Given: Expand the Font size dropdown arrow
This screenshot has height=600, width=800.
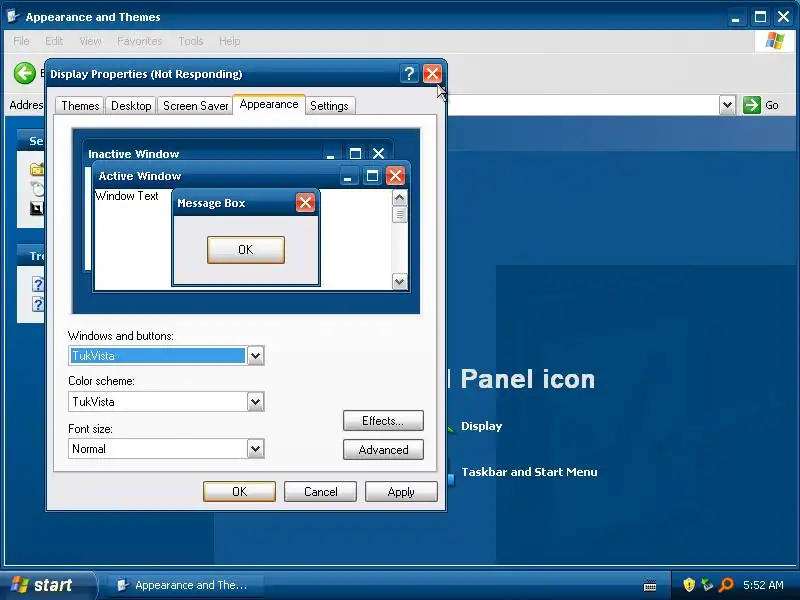Looking at the screenshot, I should pos(256,448).
